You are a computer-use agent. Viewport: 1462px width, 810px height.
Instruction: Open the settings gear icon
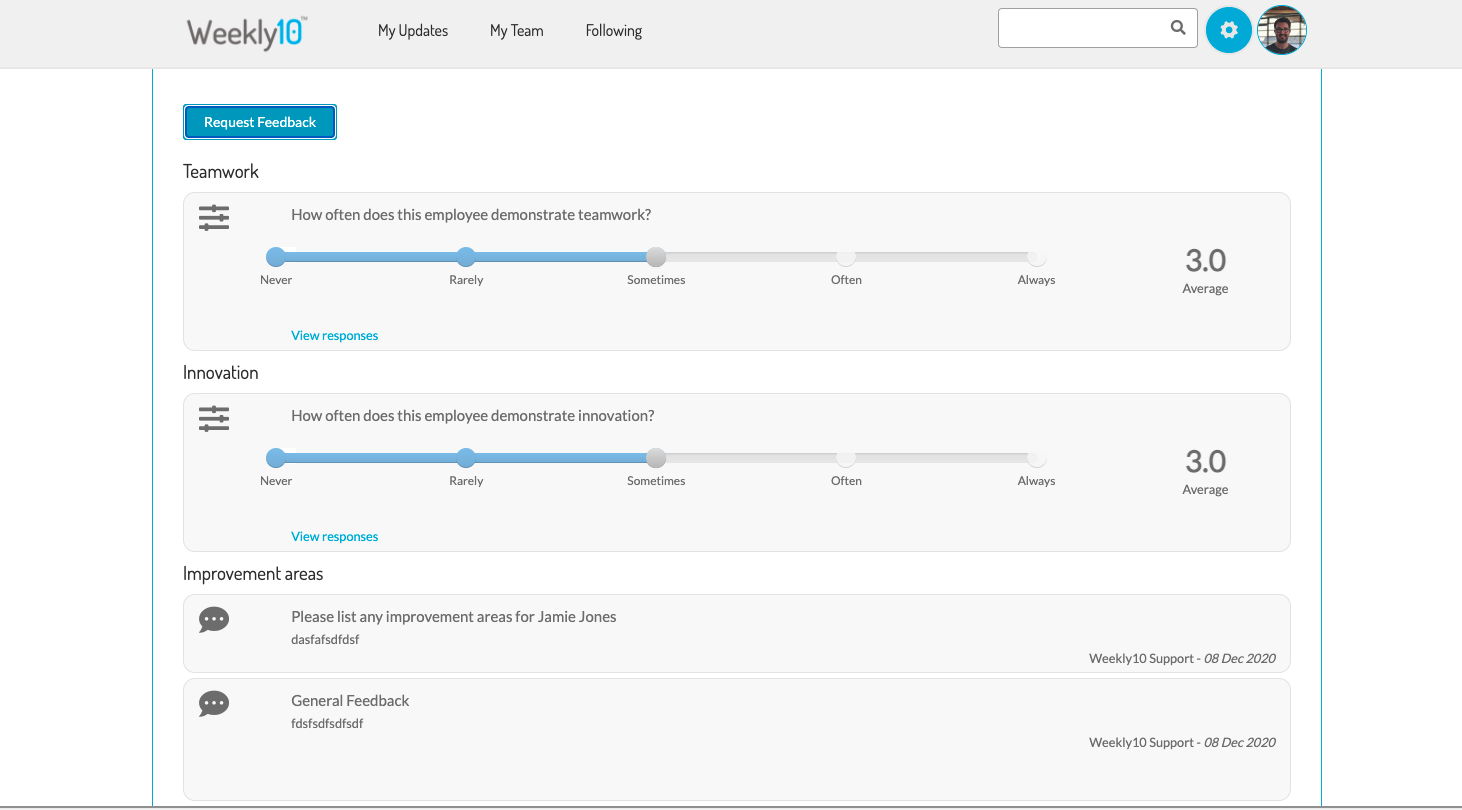point(1228,30)
